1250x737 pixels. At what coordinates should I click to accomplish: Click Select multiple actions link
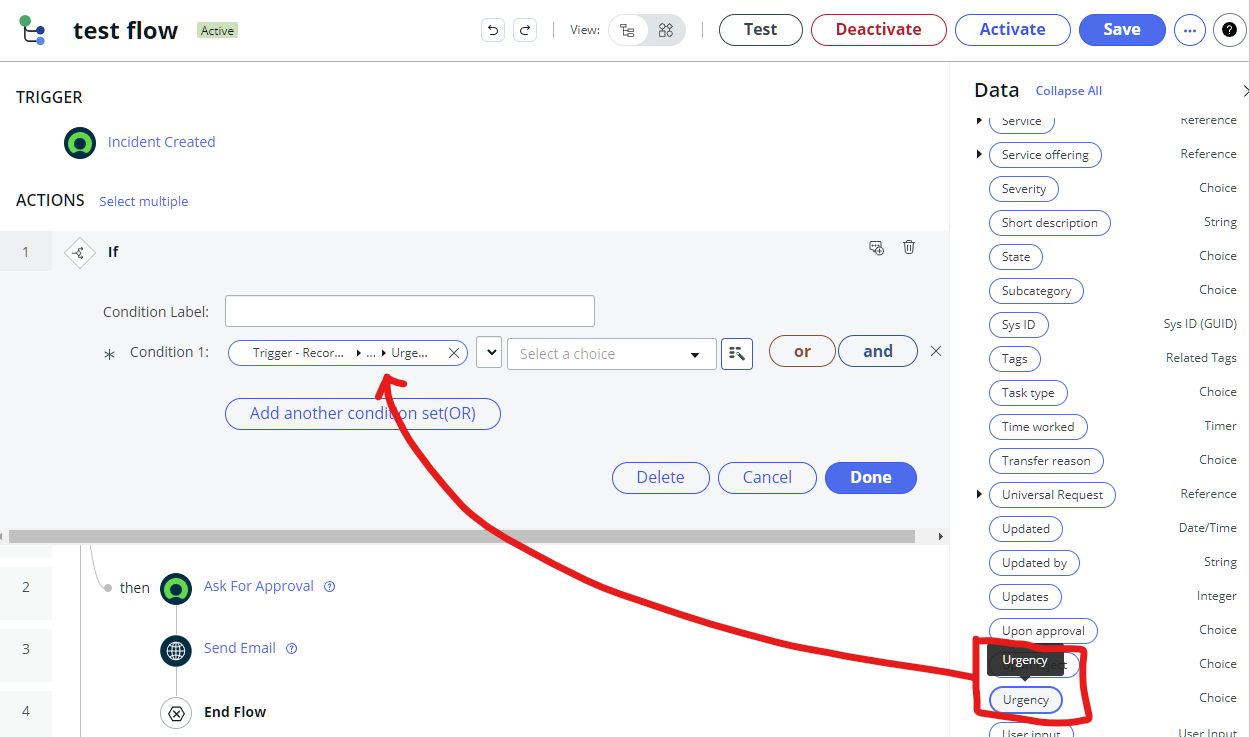click(x=144, y=202)
